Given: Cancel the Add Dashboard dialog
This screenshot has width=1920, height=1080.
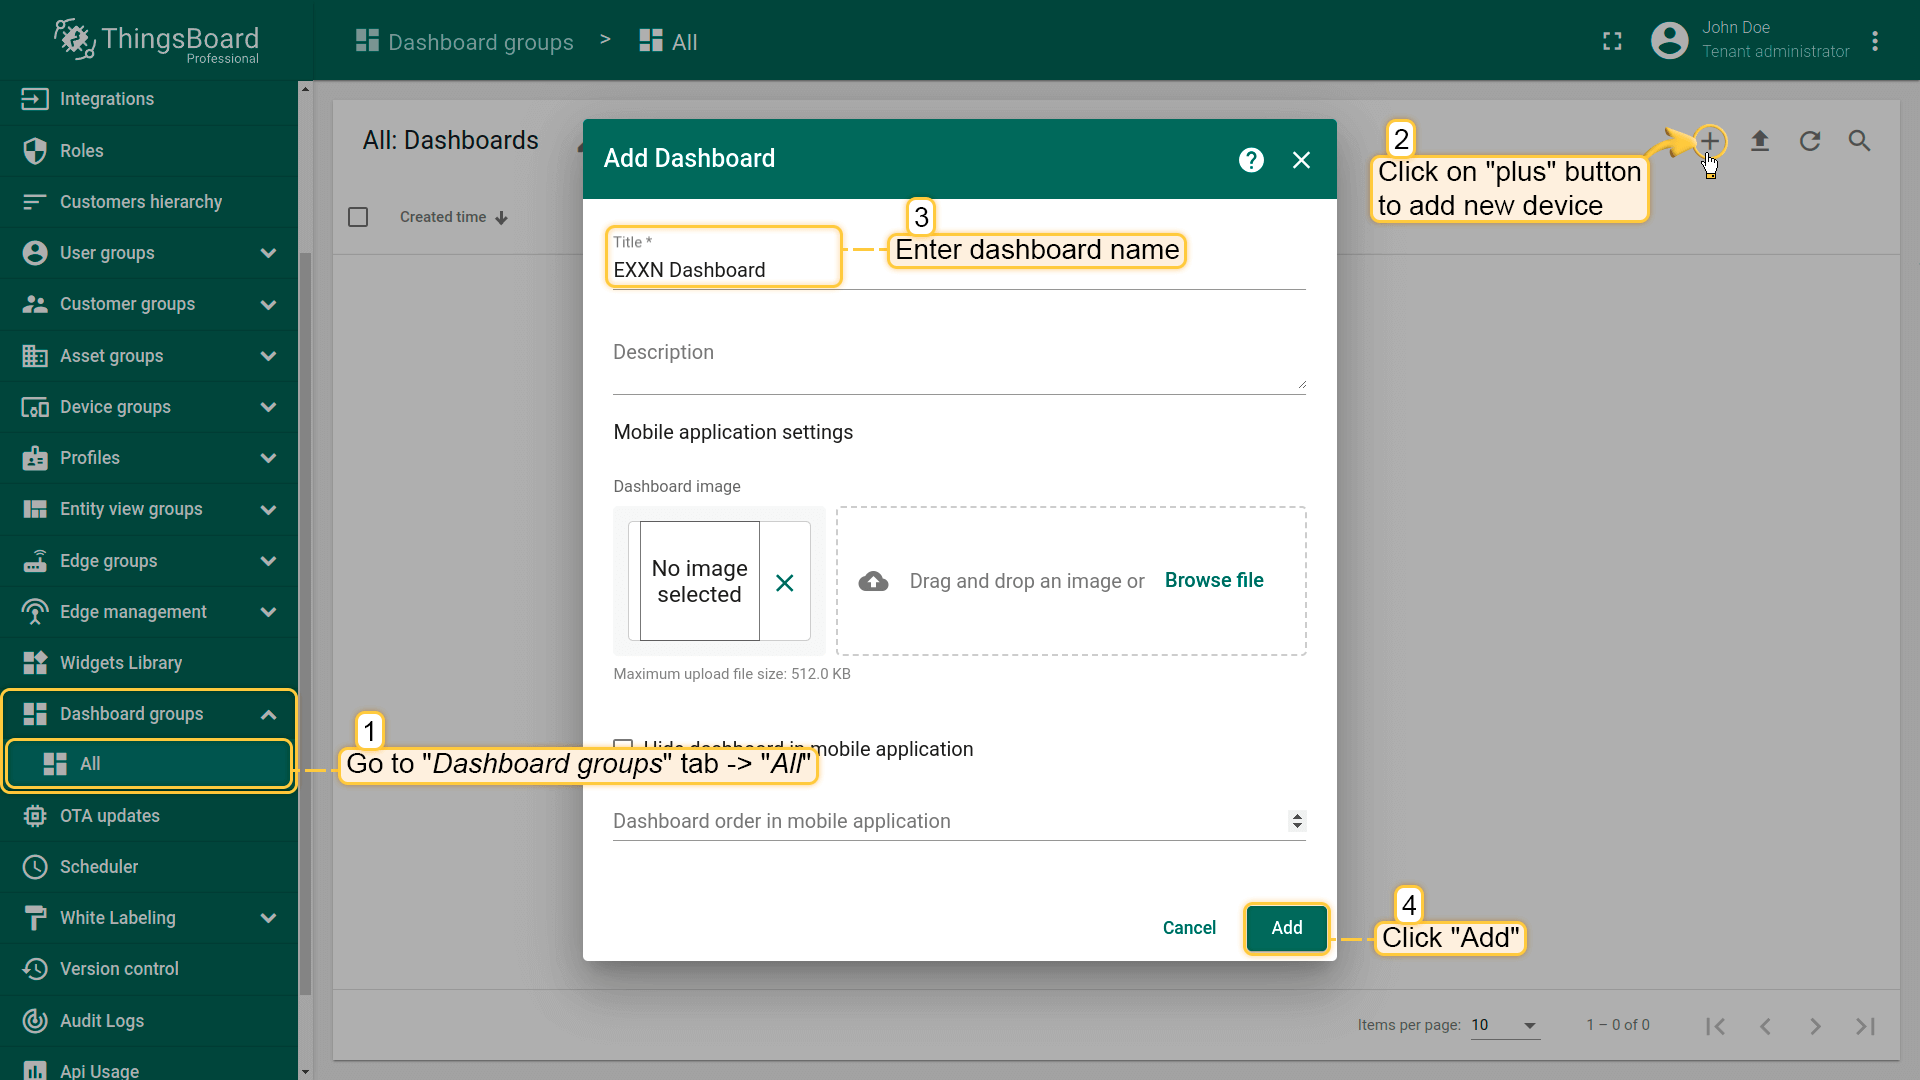Looking at the screenshot, I should (1189, 928).
